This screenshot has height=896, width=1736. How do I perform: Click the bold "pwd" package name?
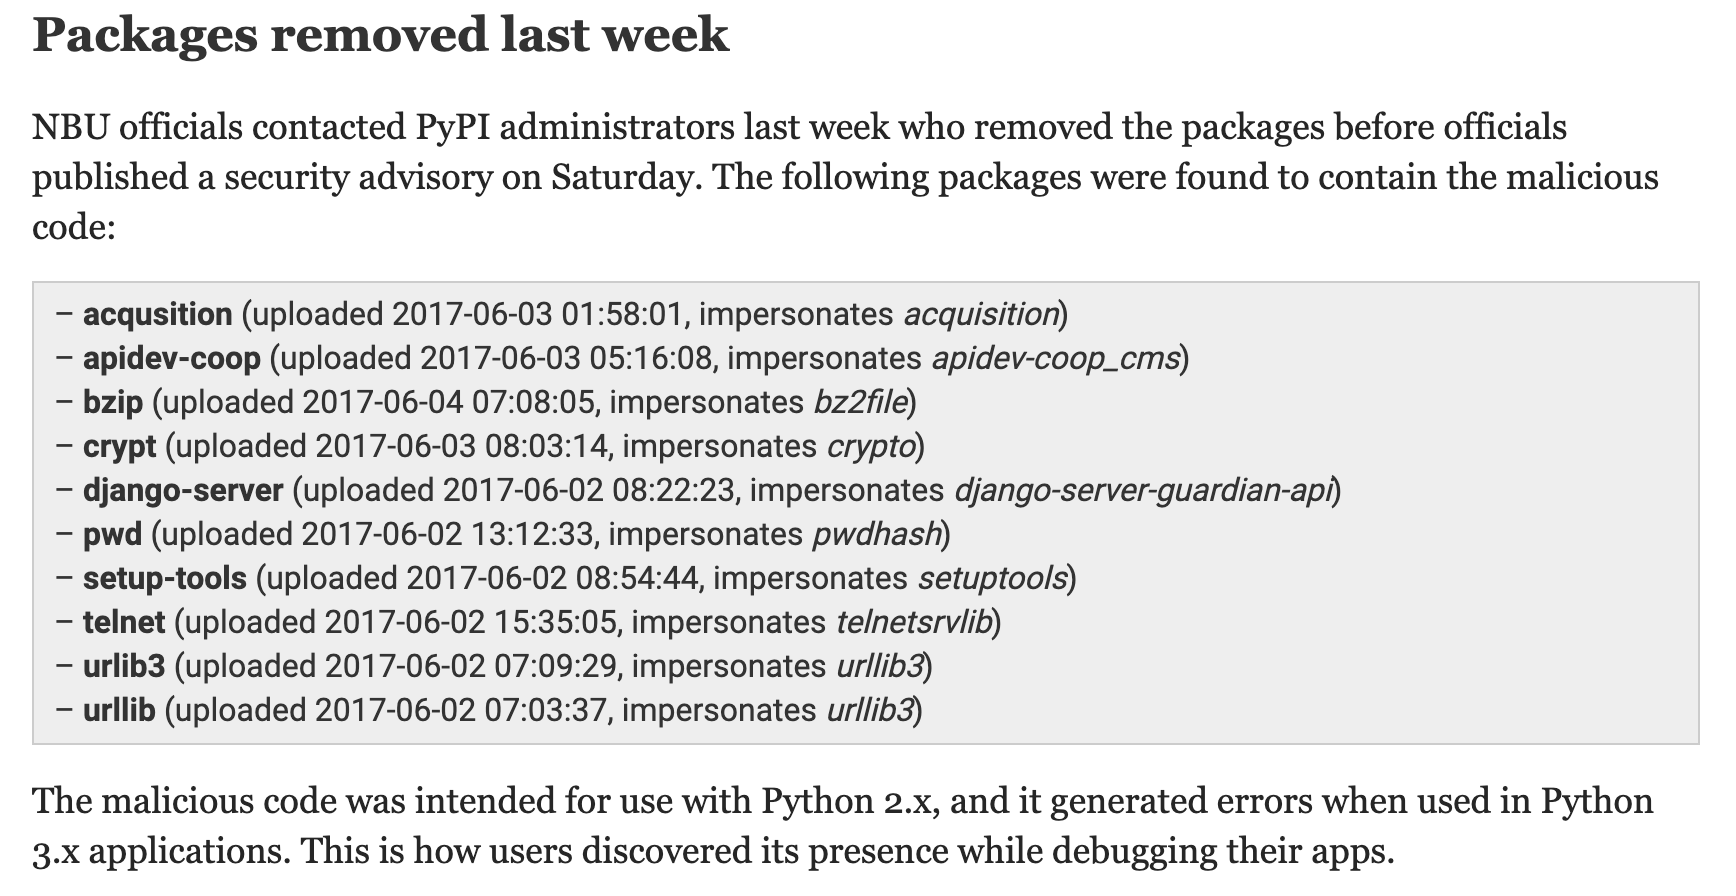click(112, 534)
